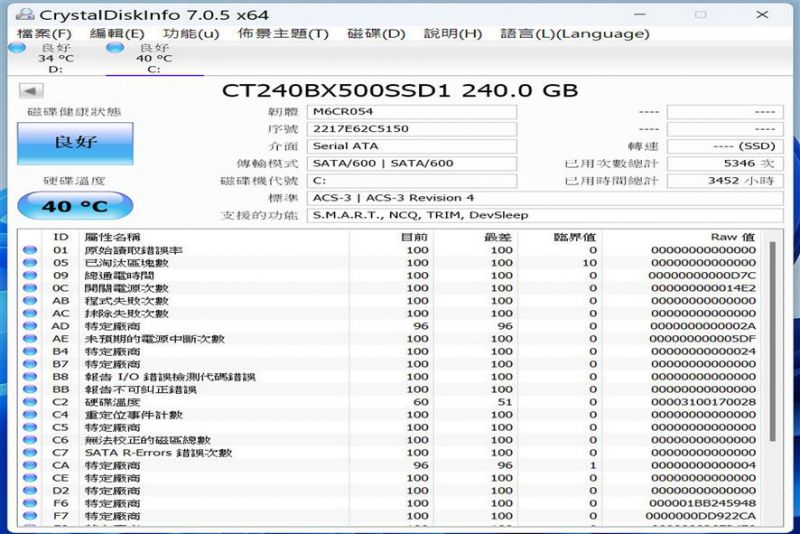This screenshot has height=534, width=800.
Task: Click status orb for attribute 0C
Action: coord(30,288)
